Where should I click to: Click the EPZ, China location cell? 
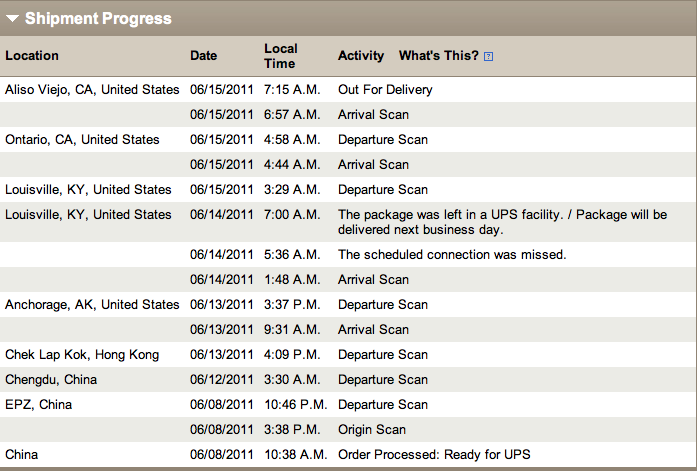click(38, 405)
